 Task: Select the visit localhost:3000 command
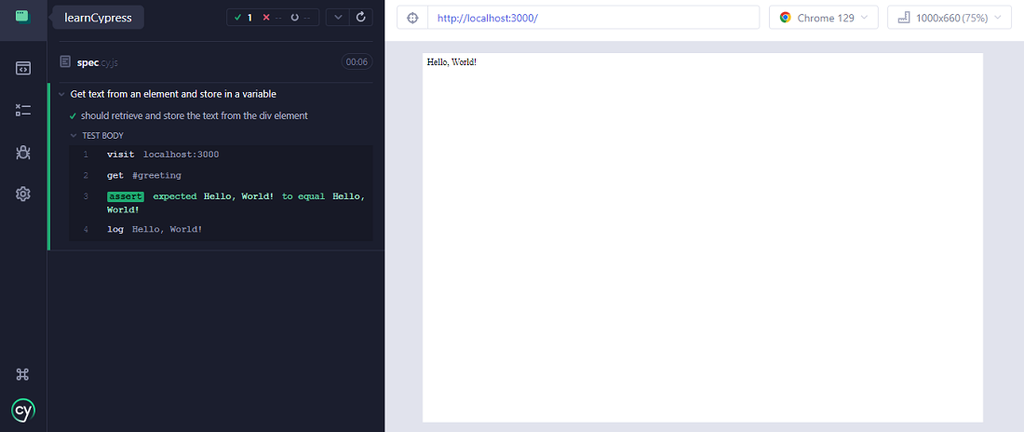(221, 155)
